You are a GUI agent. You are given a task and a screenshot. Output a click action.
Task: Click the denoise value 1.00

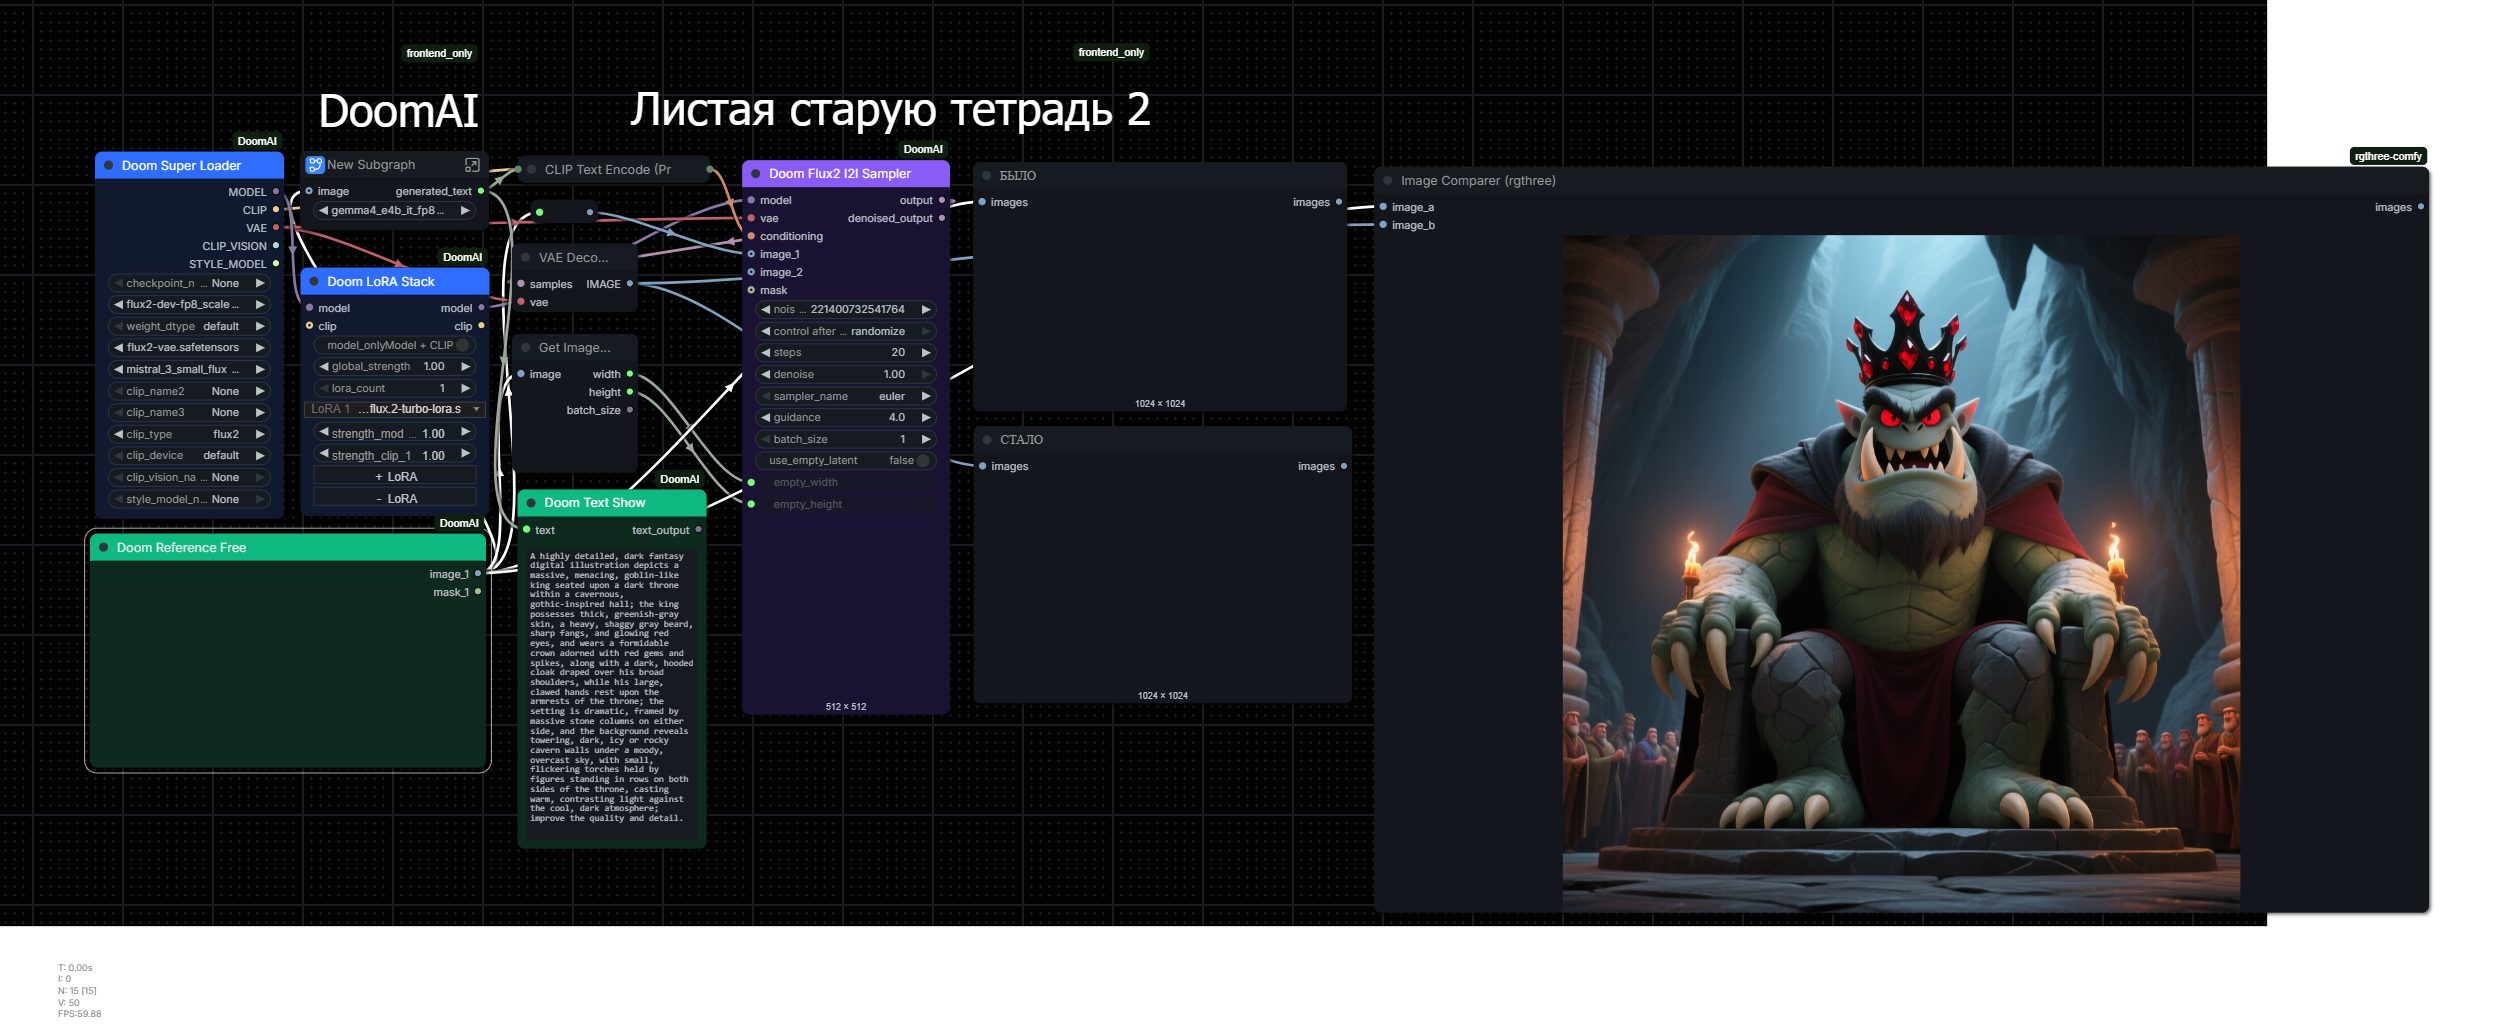(894, 375)
